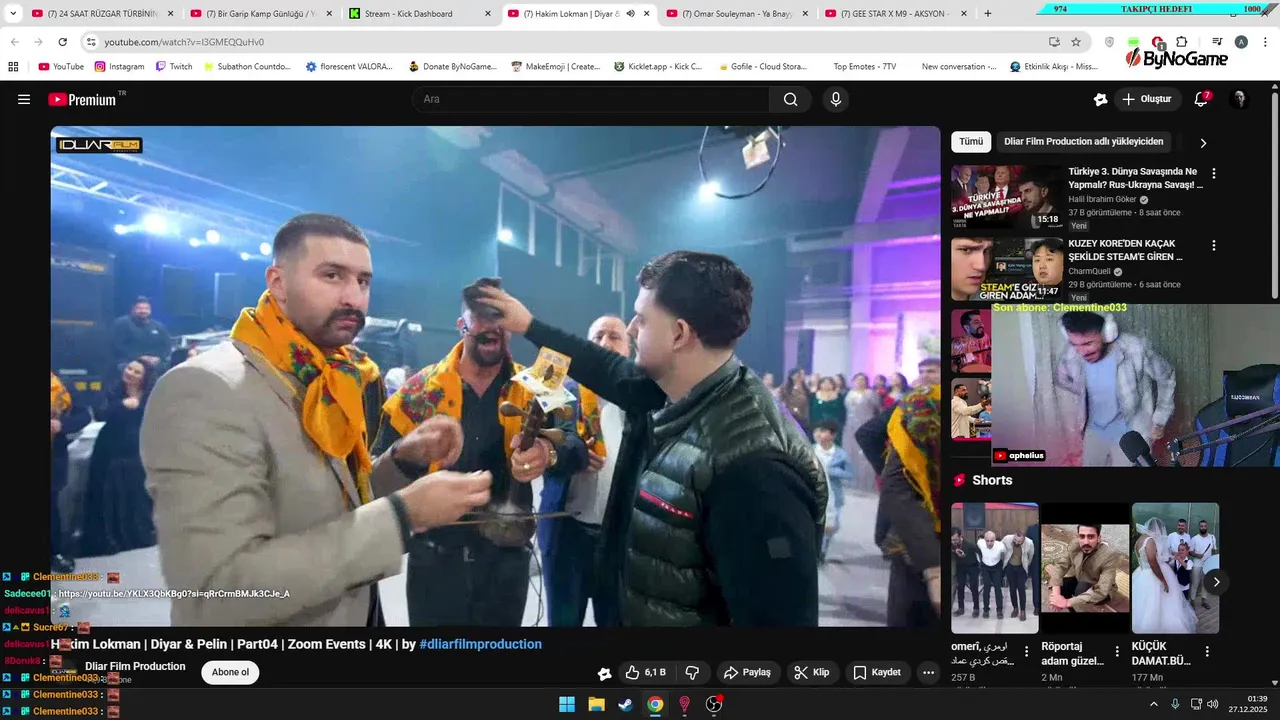This screenshot has width=1280, height=720.
Task: Open a new browser tab
Action: (x=988, y=14)
